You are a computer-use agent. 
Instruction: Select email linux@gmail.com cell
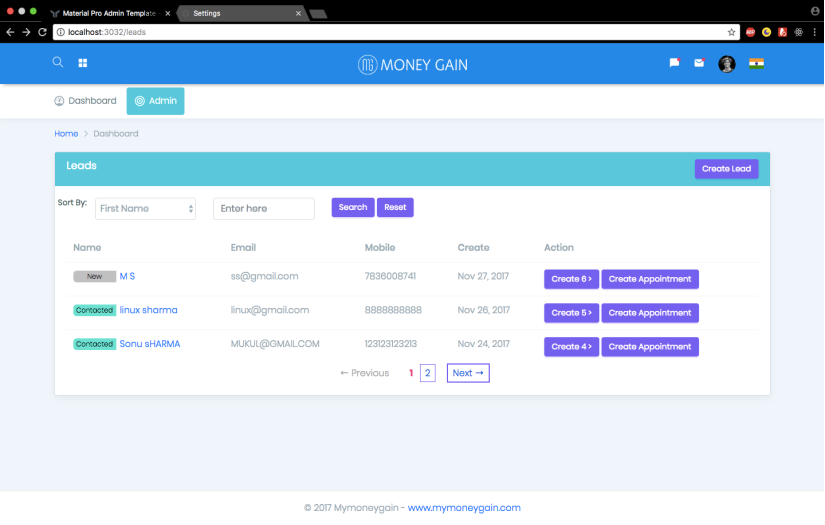coord(270,310)
